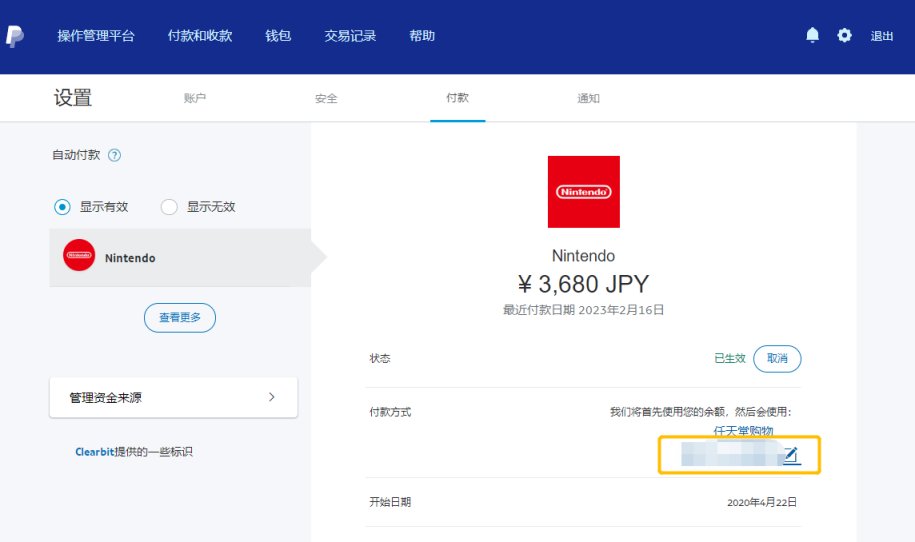Click the 2020年4月22日 start date

pos(762,502)
